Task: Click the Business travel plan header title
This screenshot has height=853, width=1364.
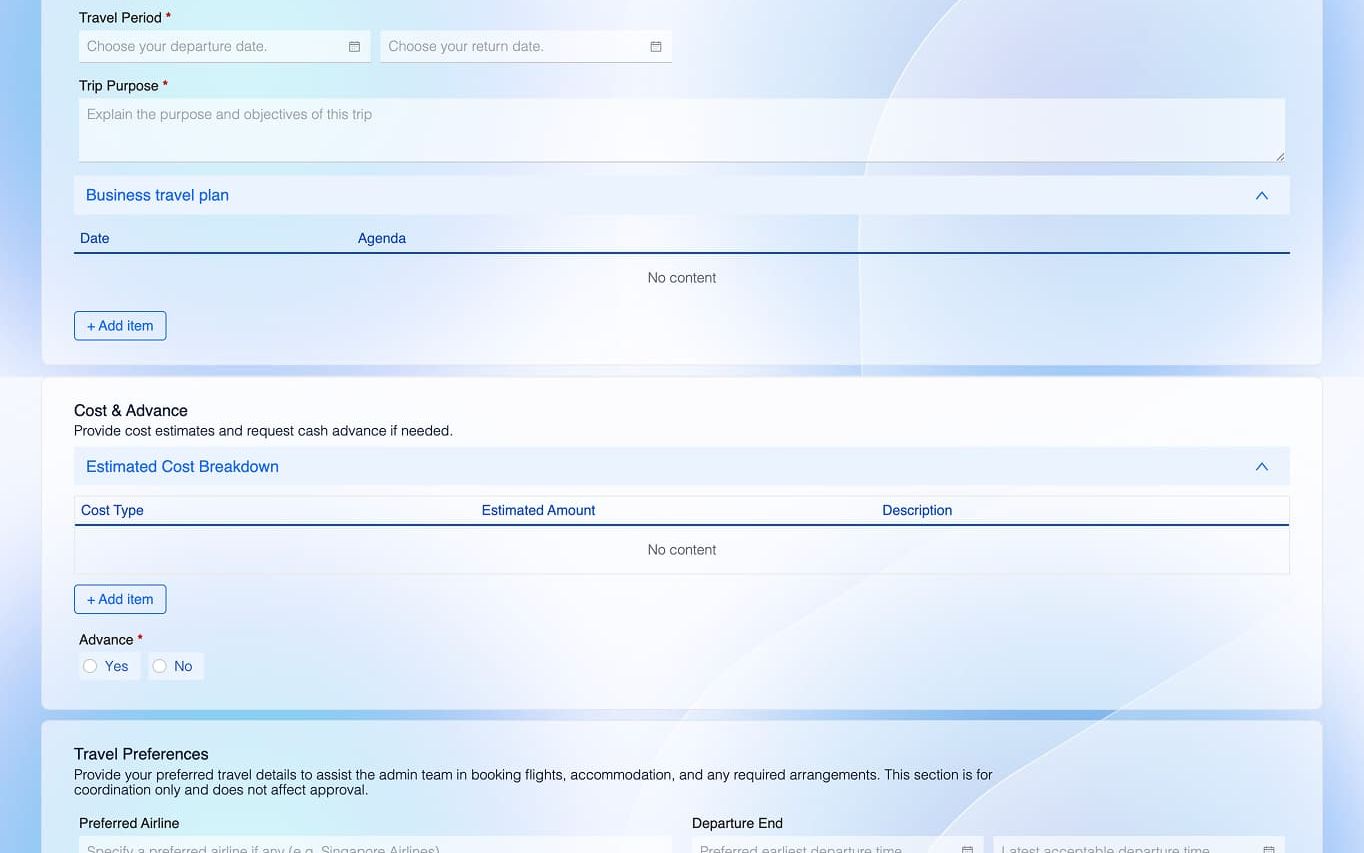Action: coord(157,195)
